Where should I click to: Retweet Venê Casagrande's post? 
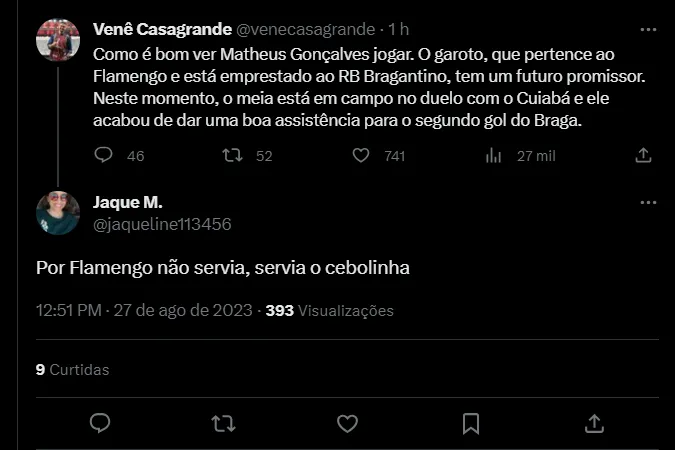click(232, 156)
